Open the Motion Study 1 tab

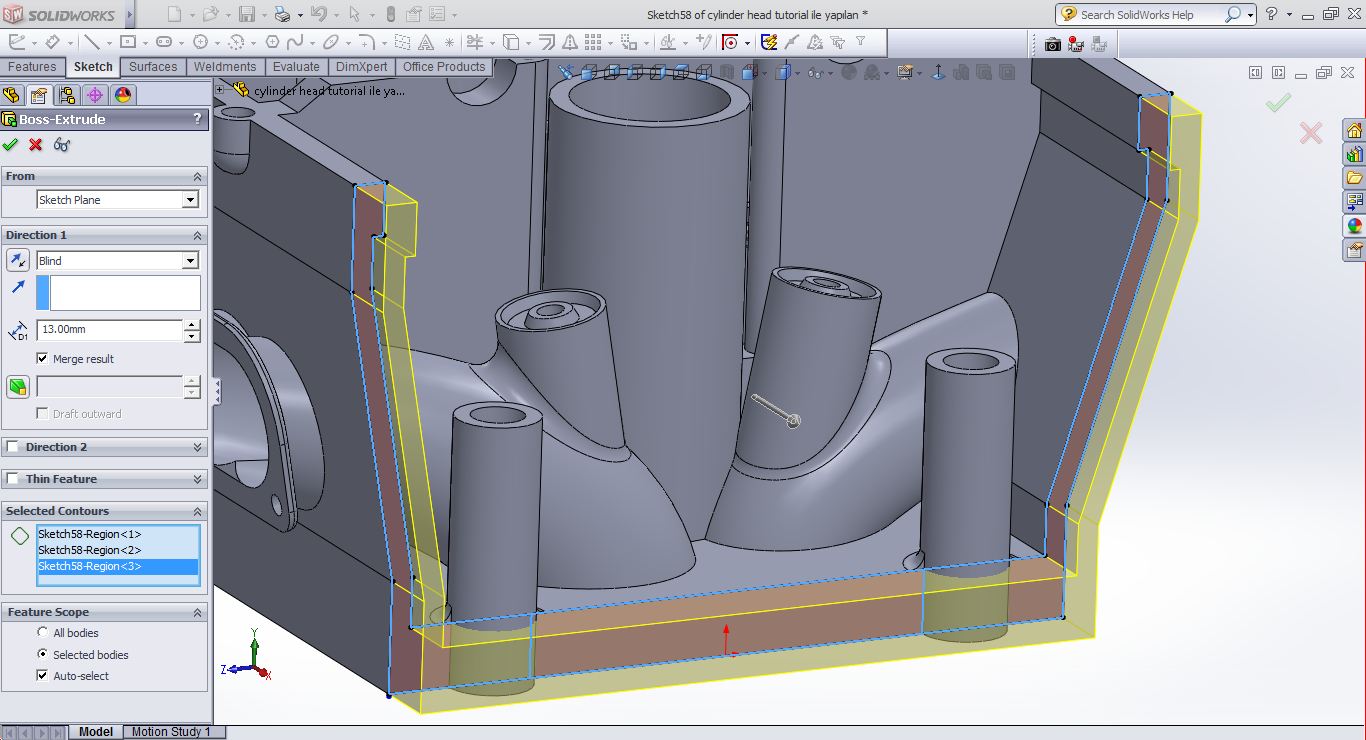(171, 732)
